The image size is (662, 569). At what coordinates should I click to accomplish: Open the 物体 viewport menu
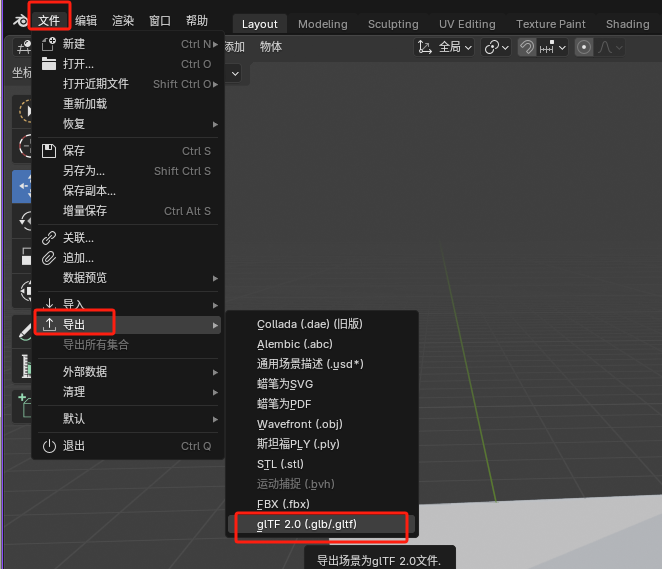tap(271, 46)
